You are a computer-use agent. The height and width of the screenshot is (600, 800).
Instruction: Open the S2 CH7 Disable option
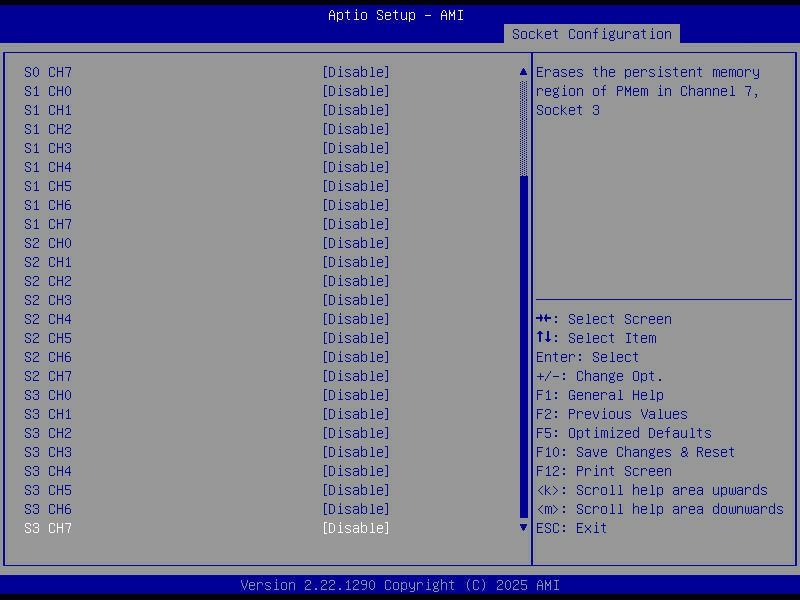coord(356,376)
